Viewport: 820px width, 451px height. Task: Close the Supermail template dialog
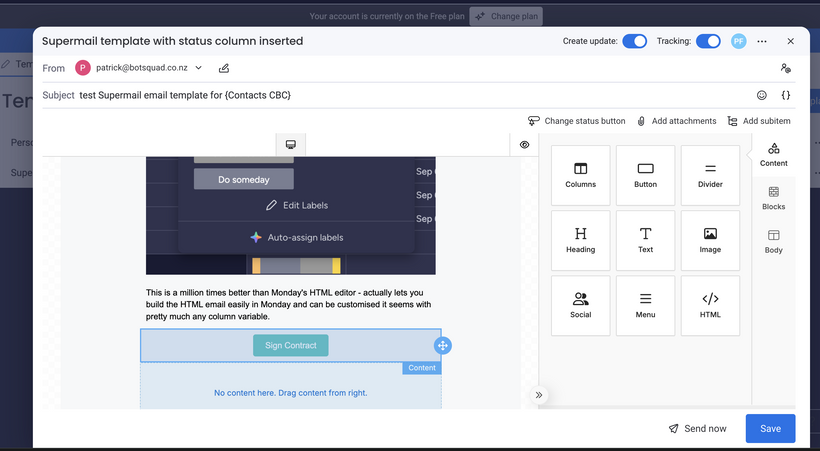tap(791, 41)
